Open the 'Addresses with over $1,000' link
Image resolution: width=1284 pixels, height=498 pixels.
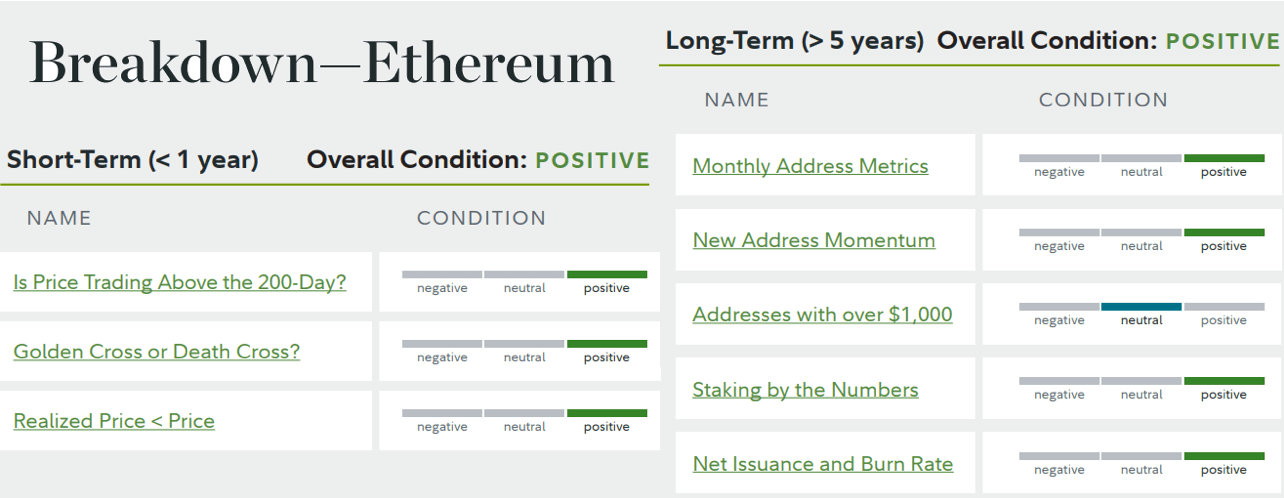[x=822, y=315]
